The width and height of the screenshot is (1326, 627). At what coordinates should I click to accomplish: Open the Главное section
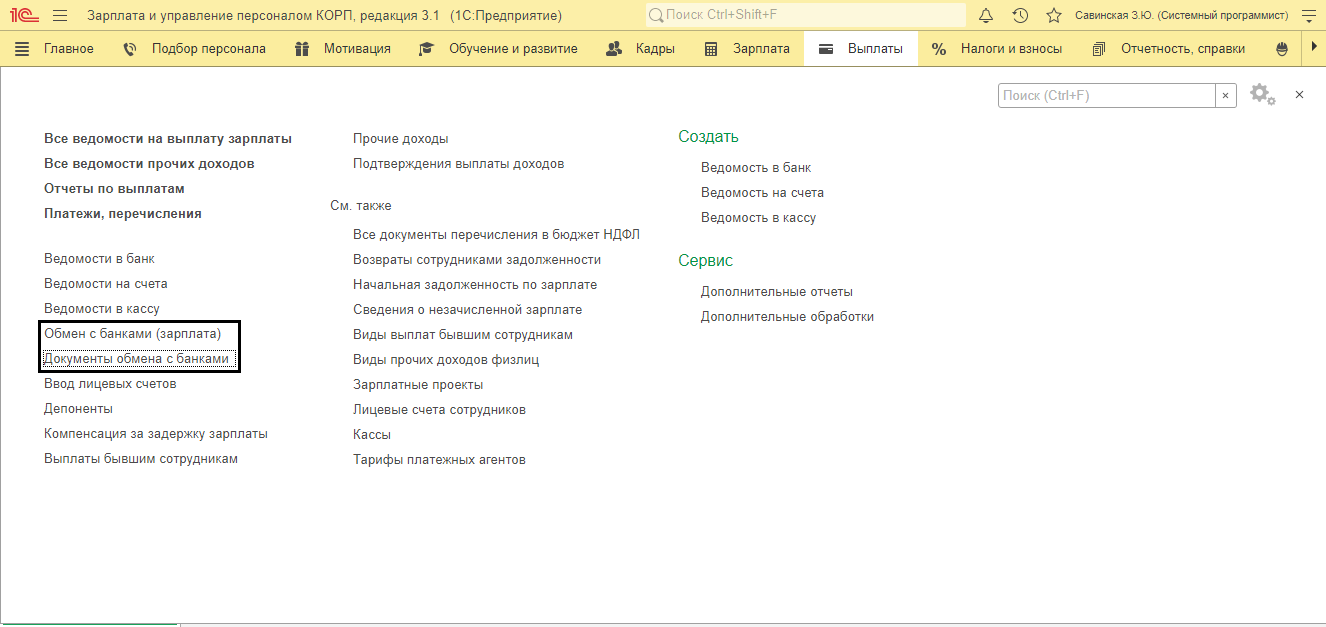coord(55,49)
